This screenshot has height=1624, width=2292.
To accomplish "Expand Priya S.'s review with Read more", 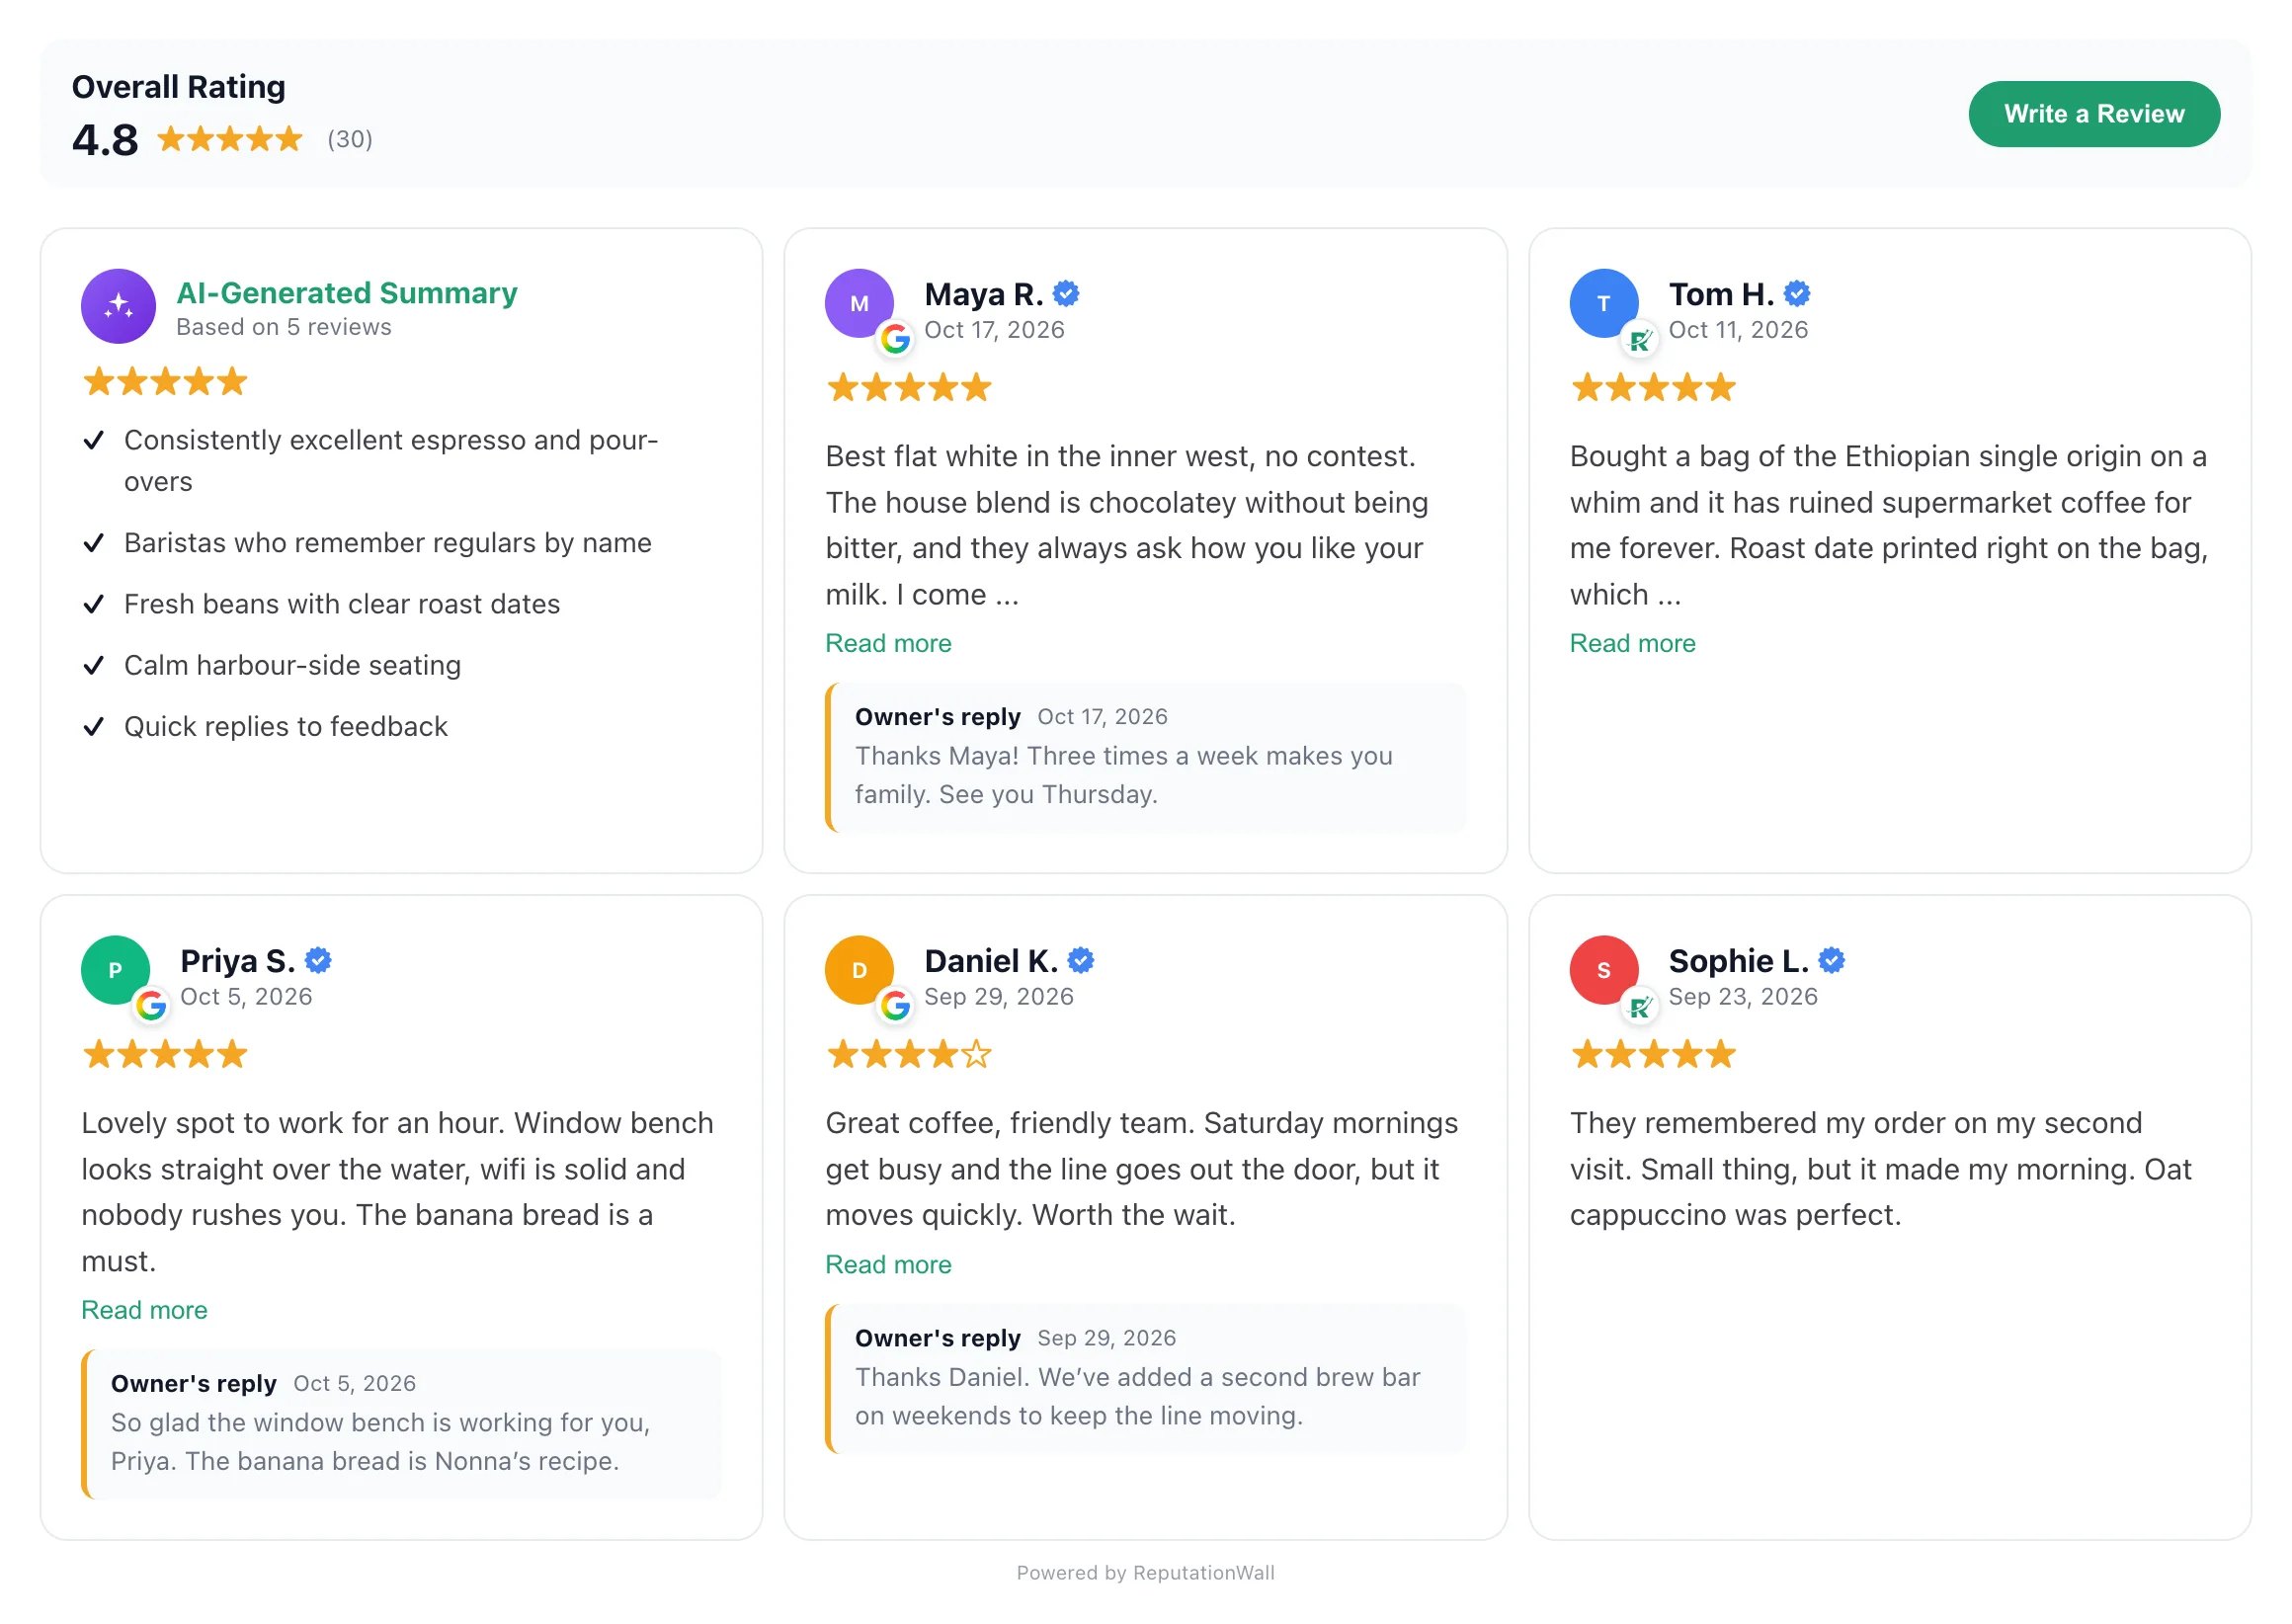I will pyautogui.click(x=144, y=1310).
